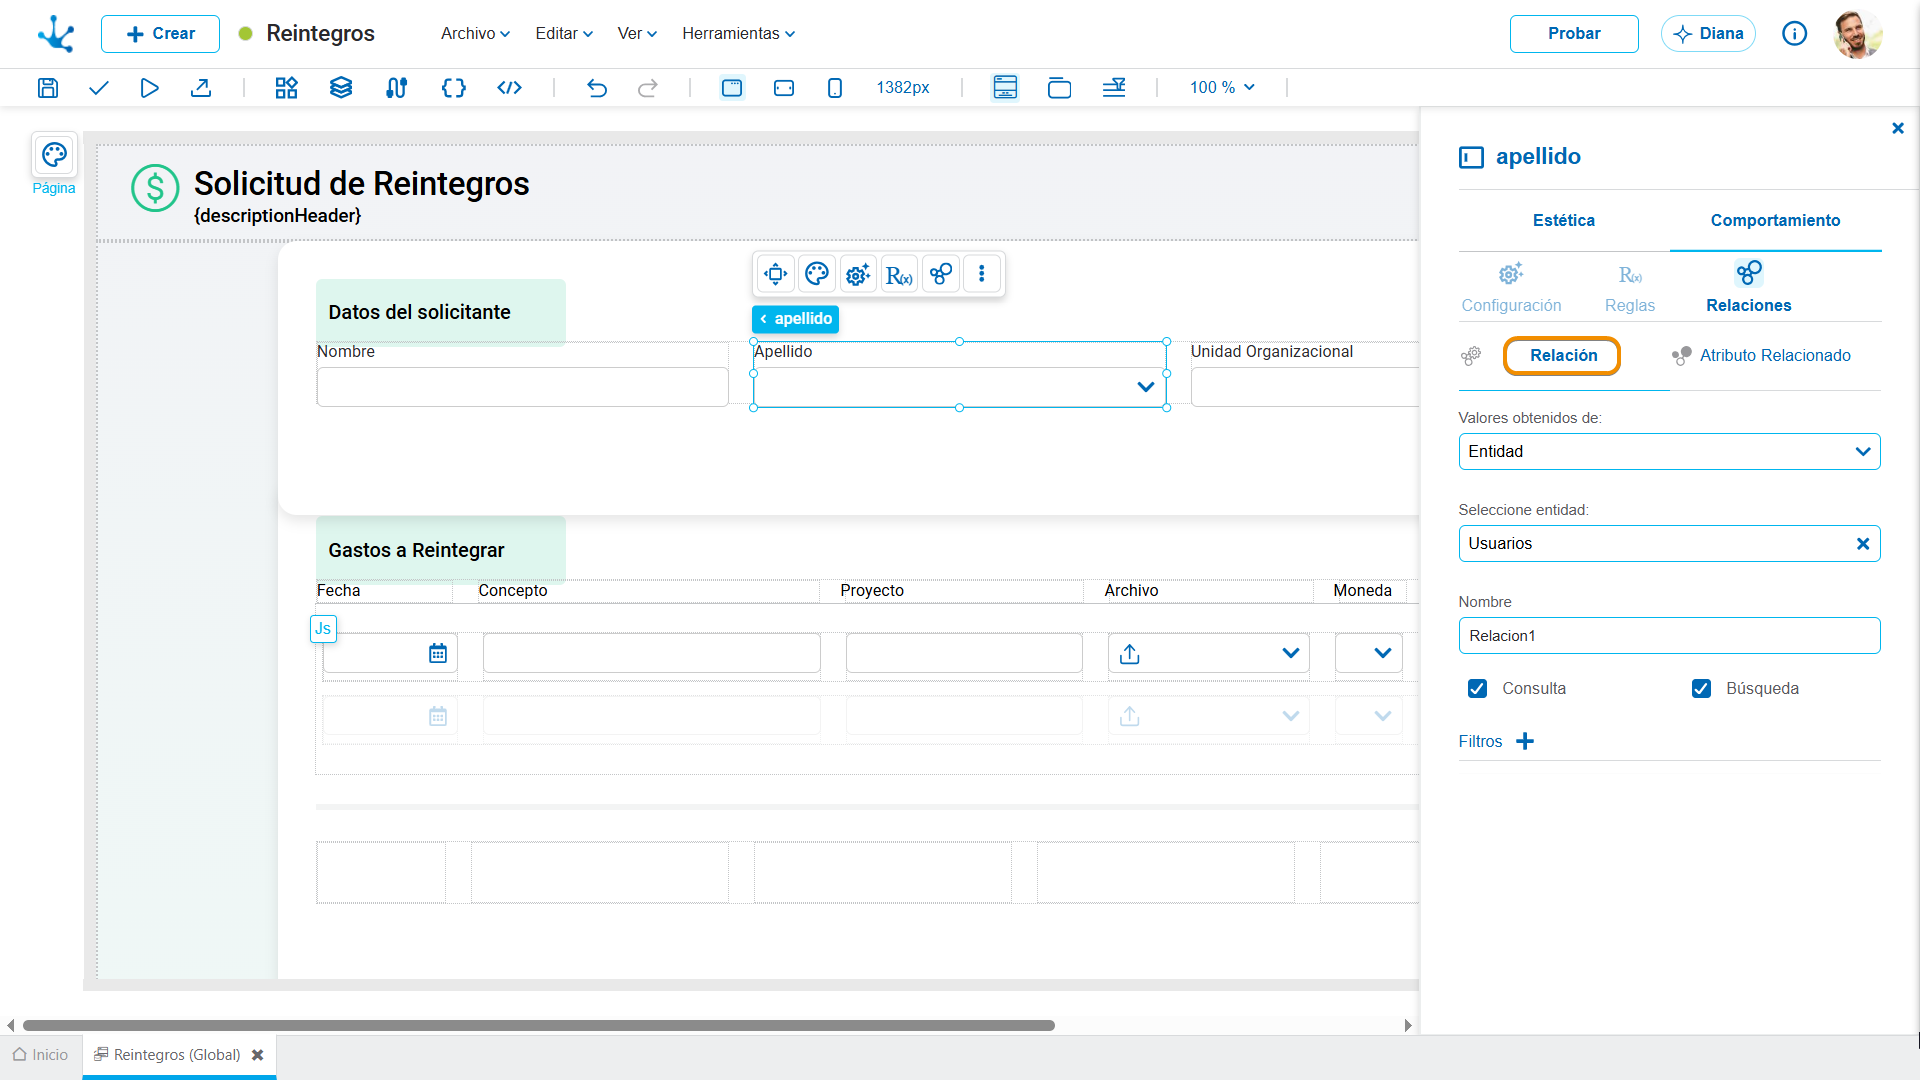Select the mobile viewport icon
Screen dimensions: 1920x1080
point(835,88)
